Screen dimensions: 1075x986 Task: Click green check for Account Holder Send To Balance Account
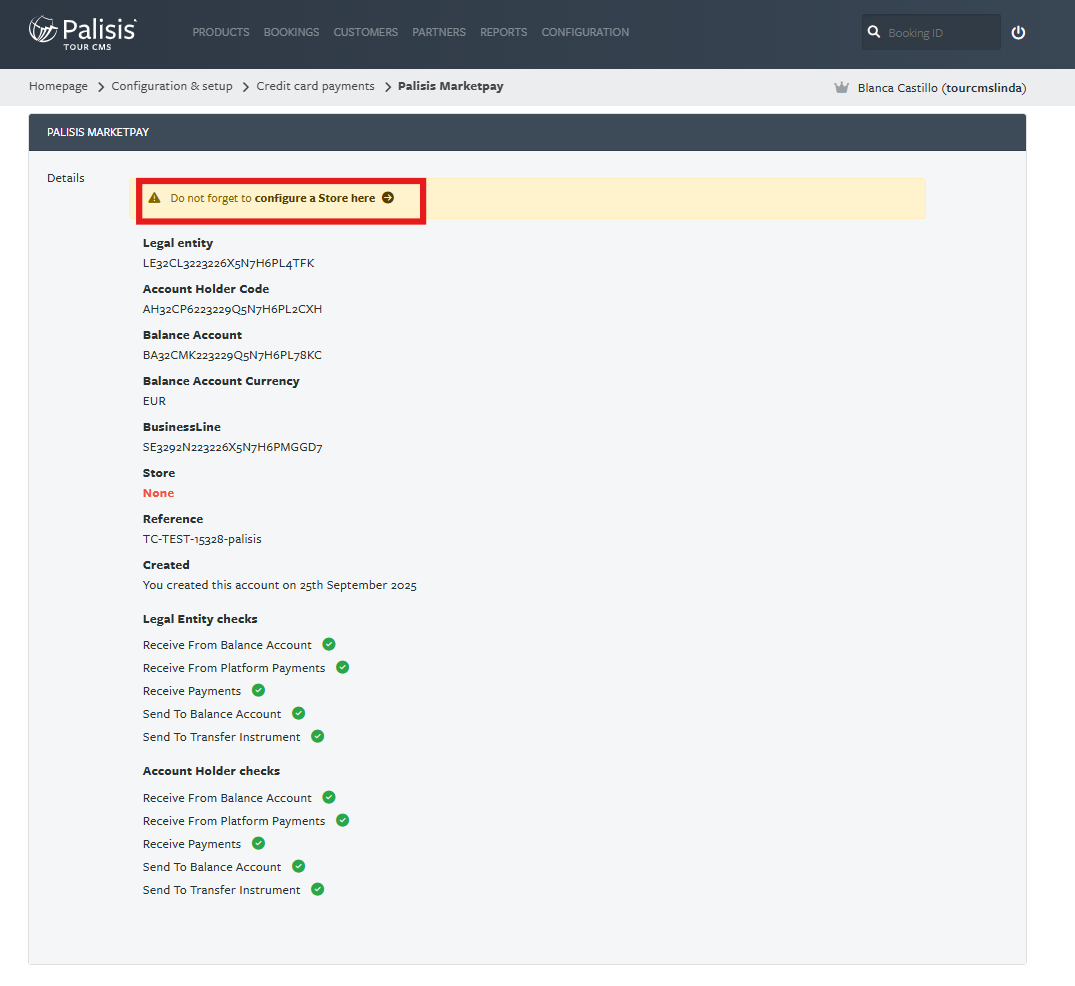coord(298,866)
